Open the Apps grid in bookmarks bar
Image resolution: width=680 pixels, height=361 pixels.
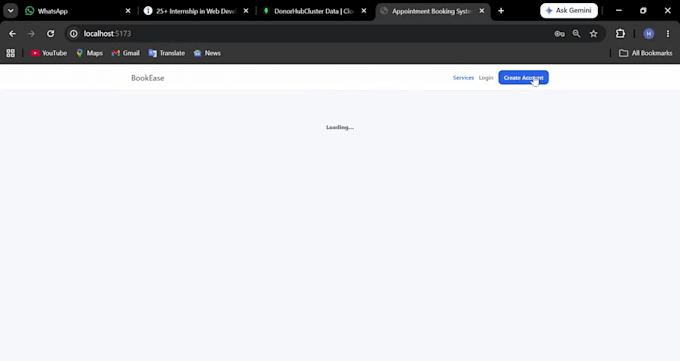point(11,53)
